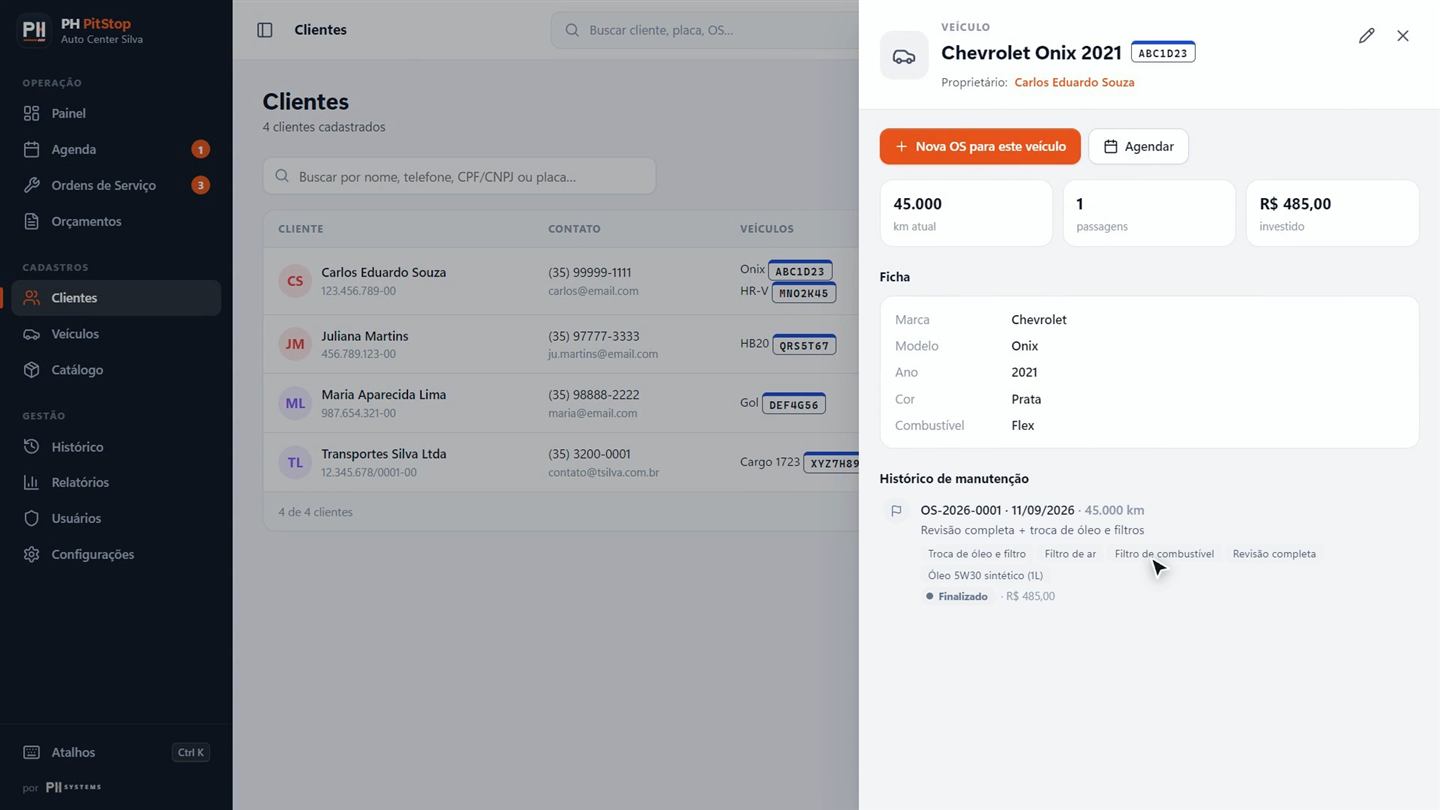Click the ABC1D23 plate badge in client table
The height and width of the screenshot is (810, 1440).
pos(800,271)
